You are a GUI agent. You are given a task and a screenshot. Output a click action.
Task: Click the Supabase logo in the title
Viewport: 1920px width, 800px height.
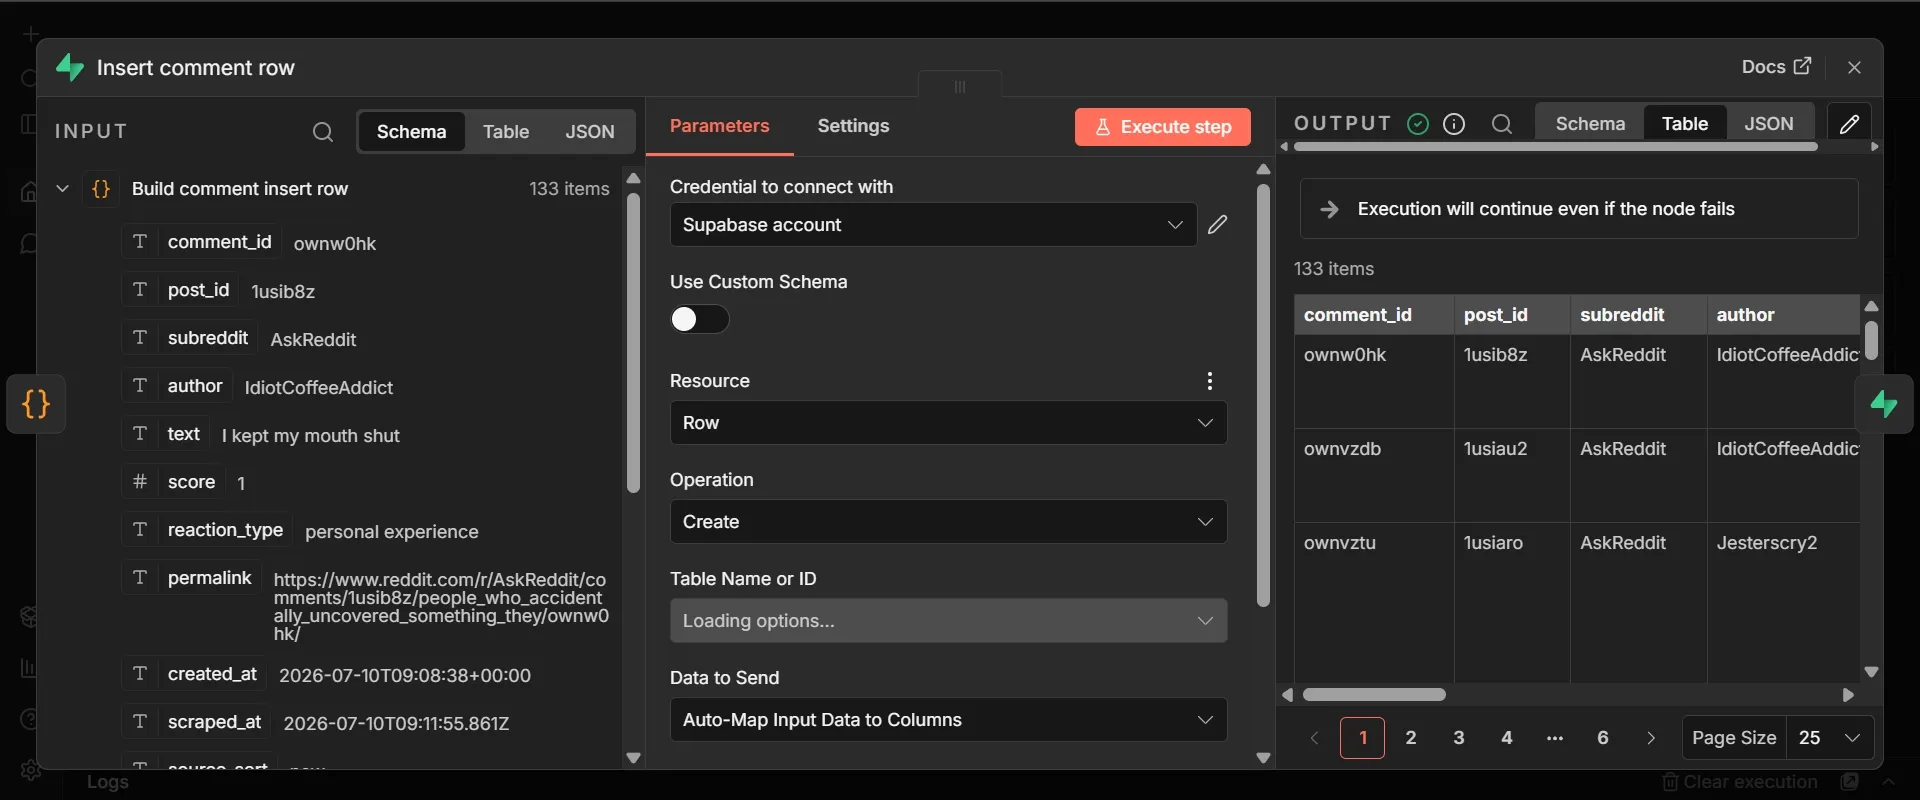click(x=70, y=67)
